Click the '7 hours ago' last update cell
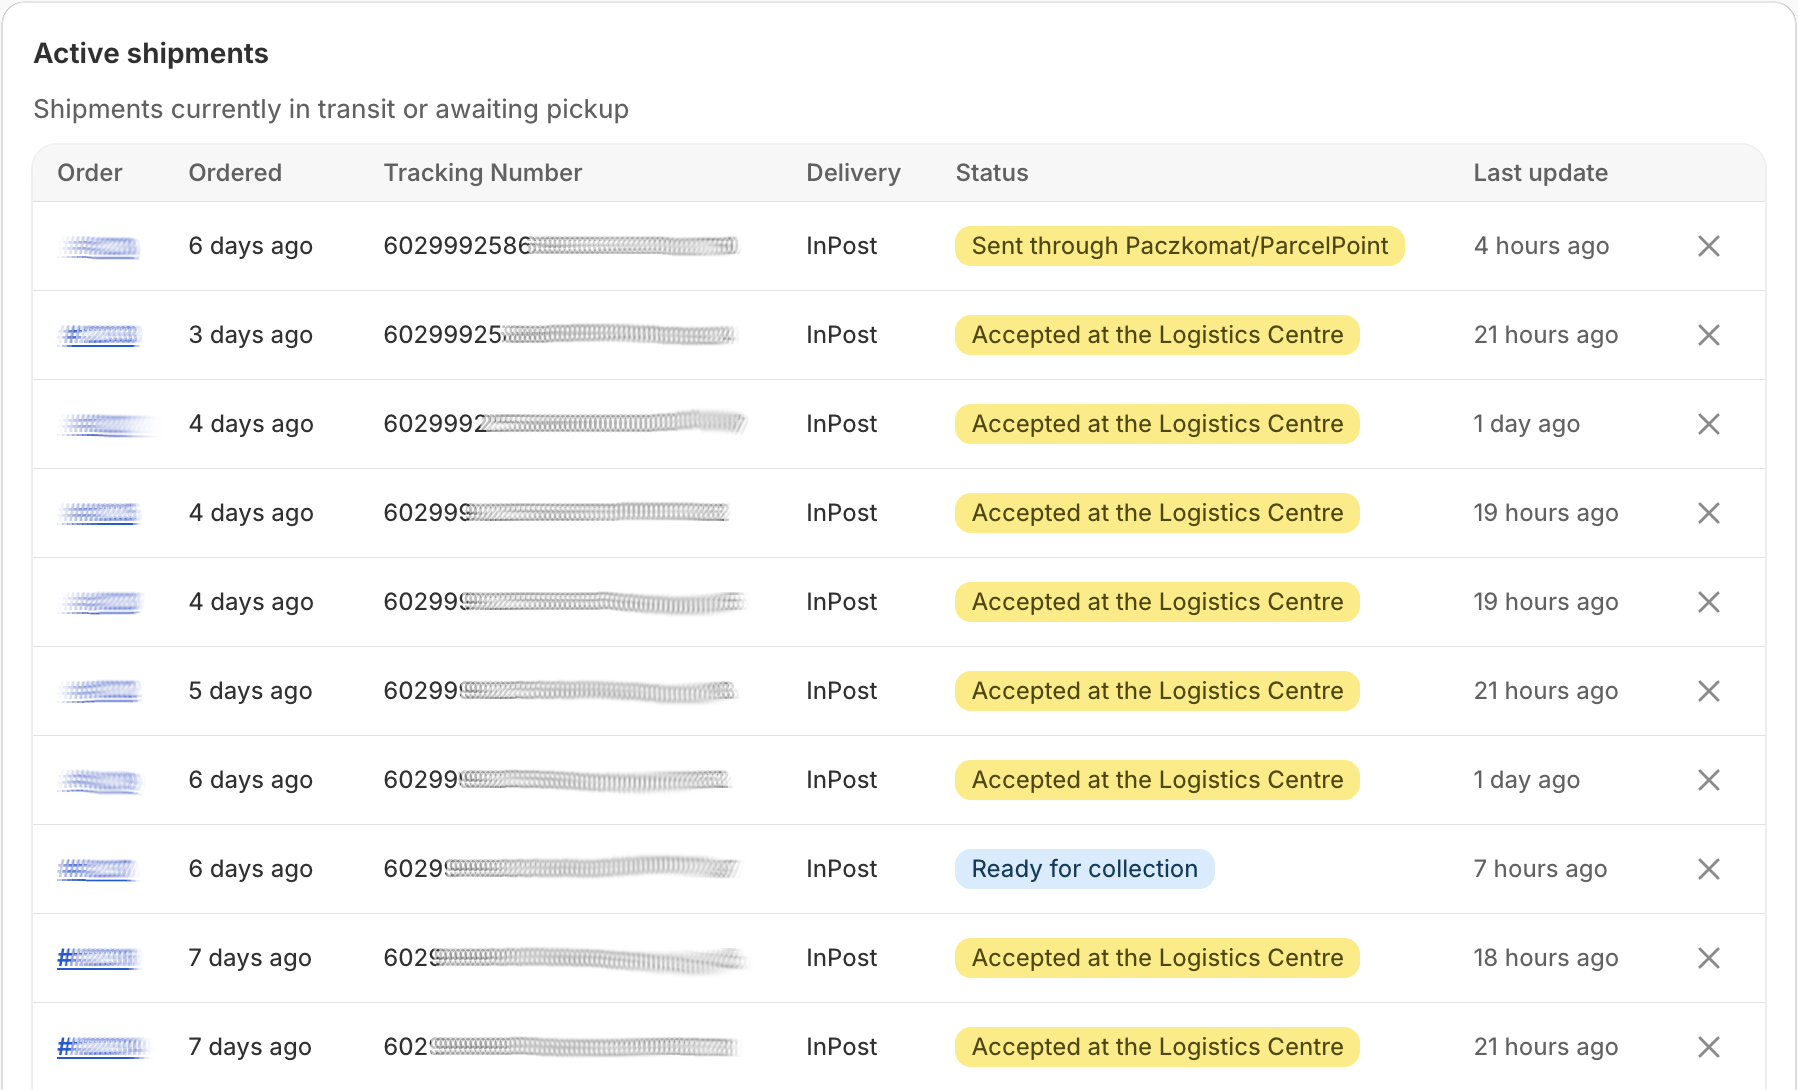 [1540, 869]
